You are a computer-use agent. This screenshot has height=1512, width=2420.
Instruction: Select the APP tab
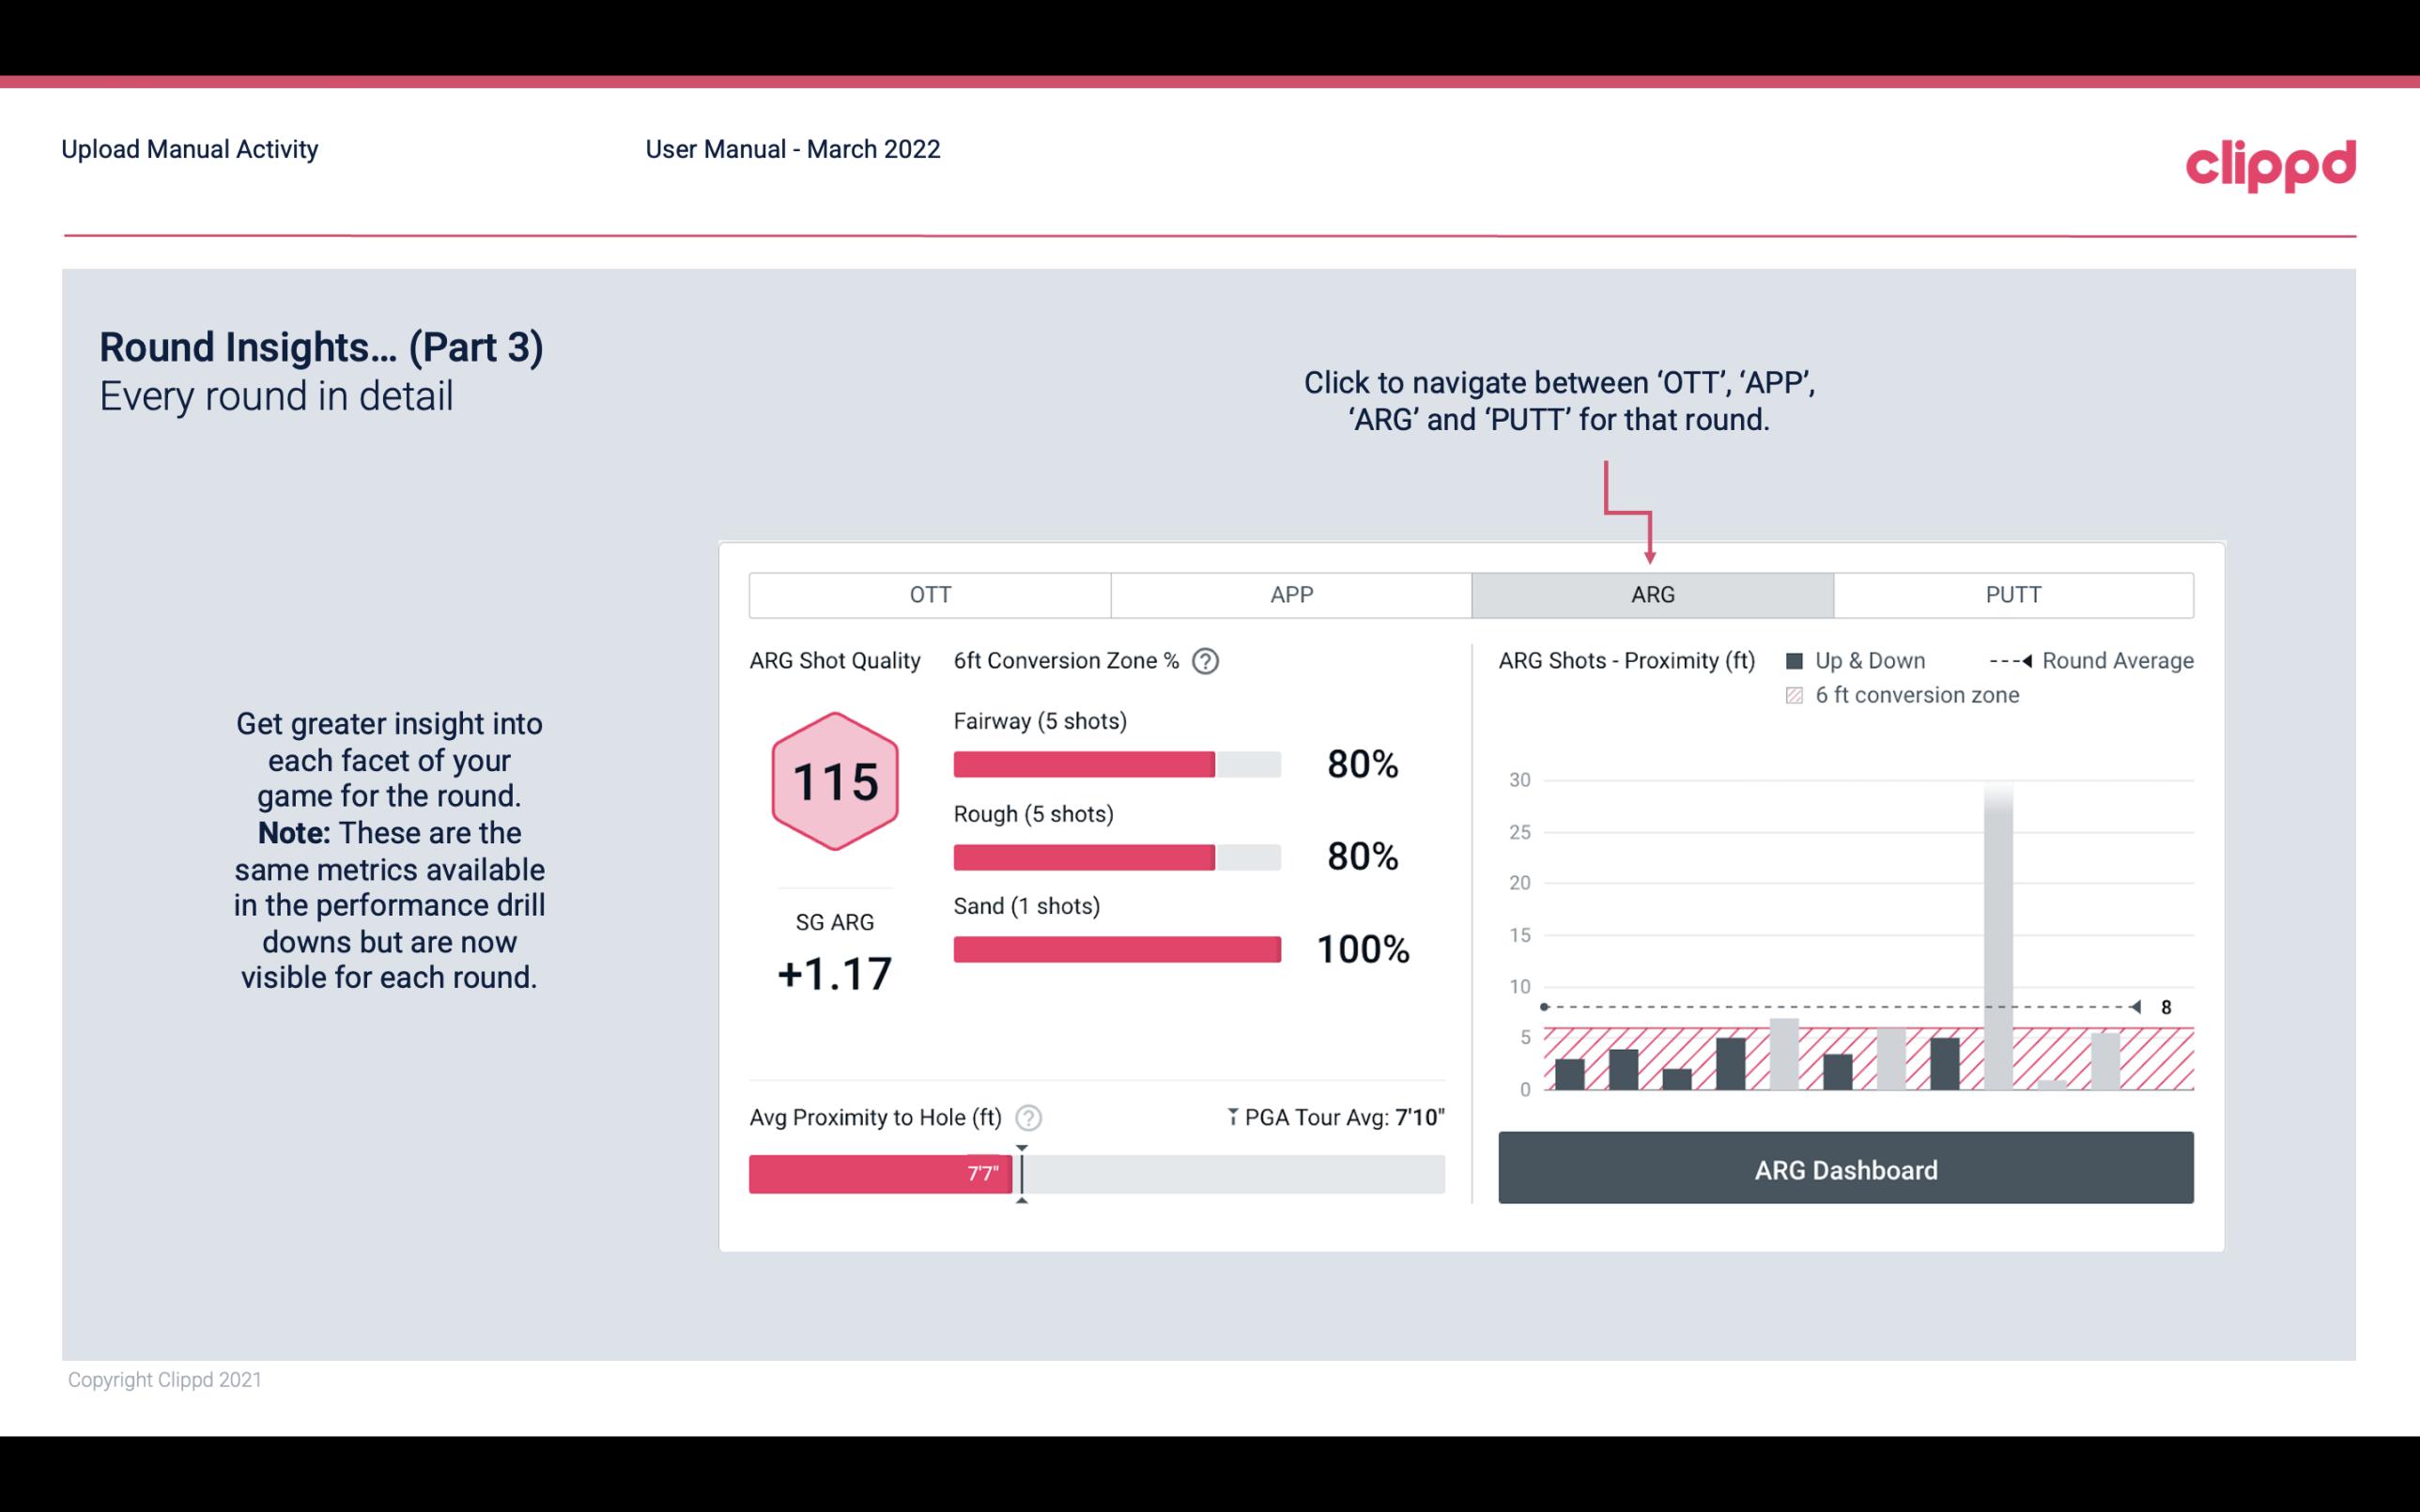pos(1290,595)
